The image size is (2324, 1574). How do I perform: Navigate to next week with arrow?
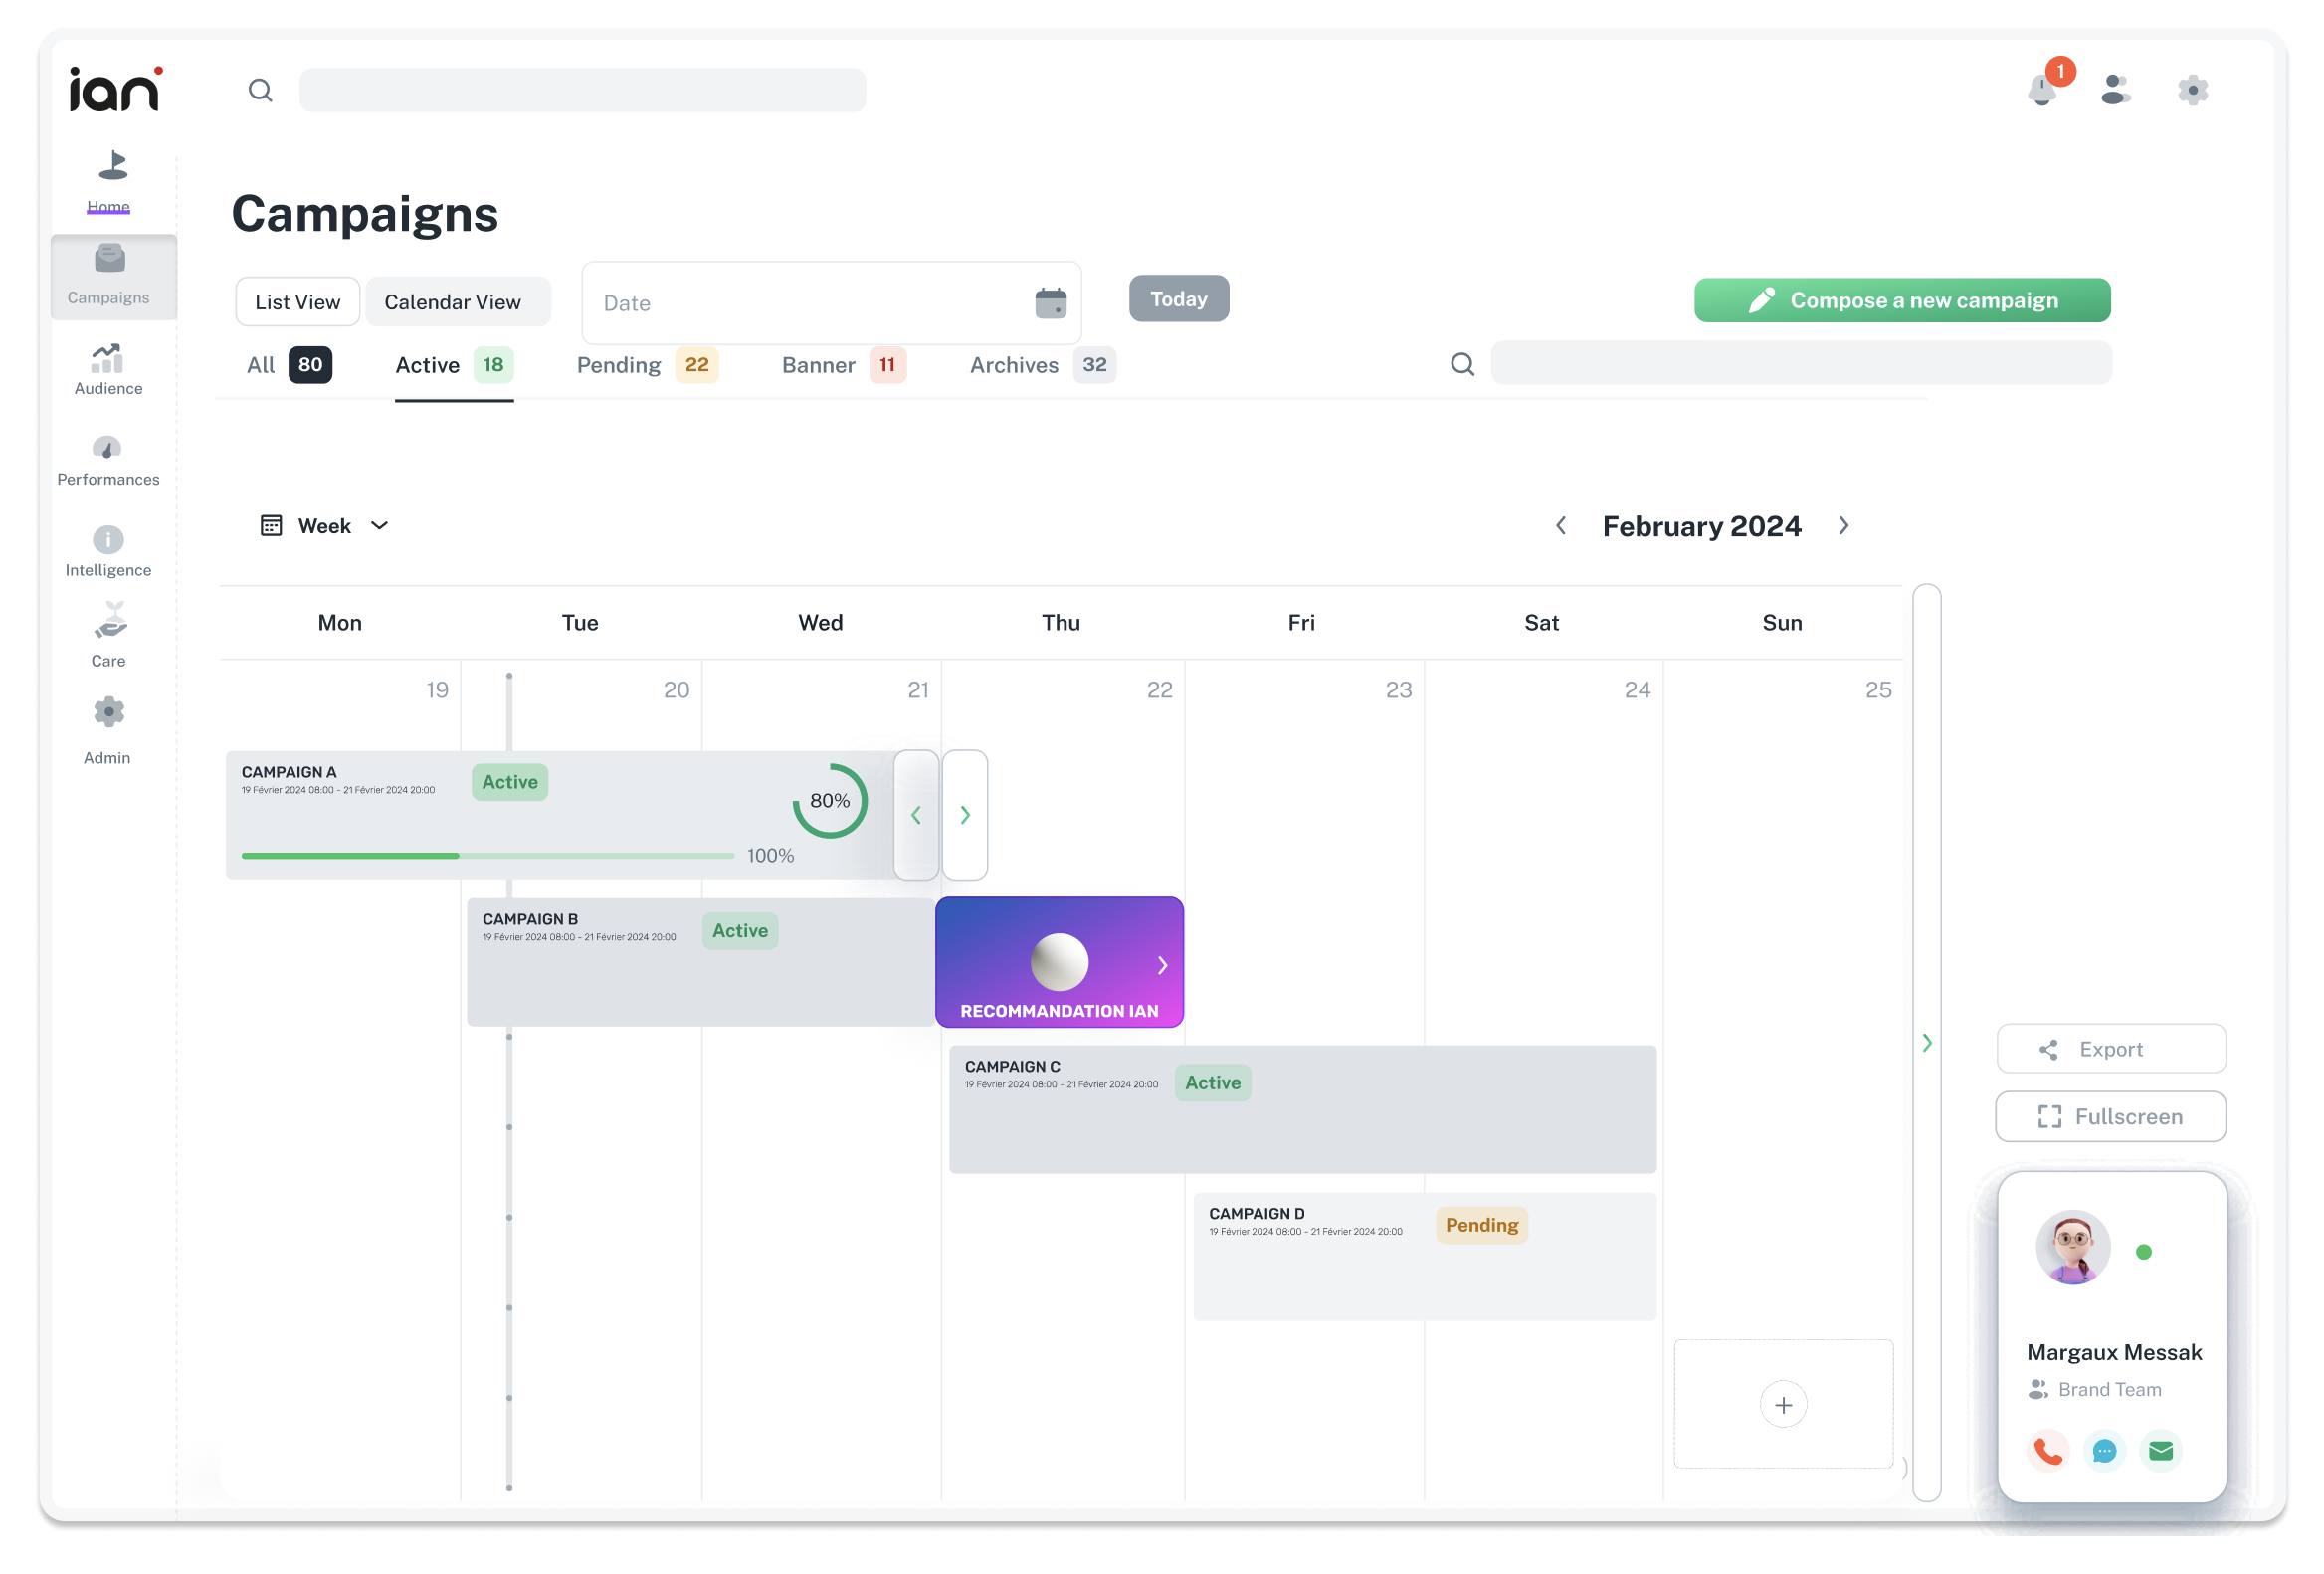(1844, 525)
